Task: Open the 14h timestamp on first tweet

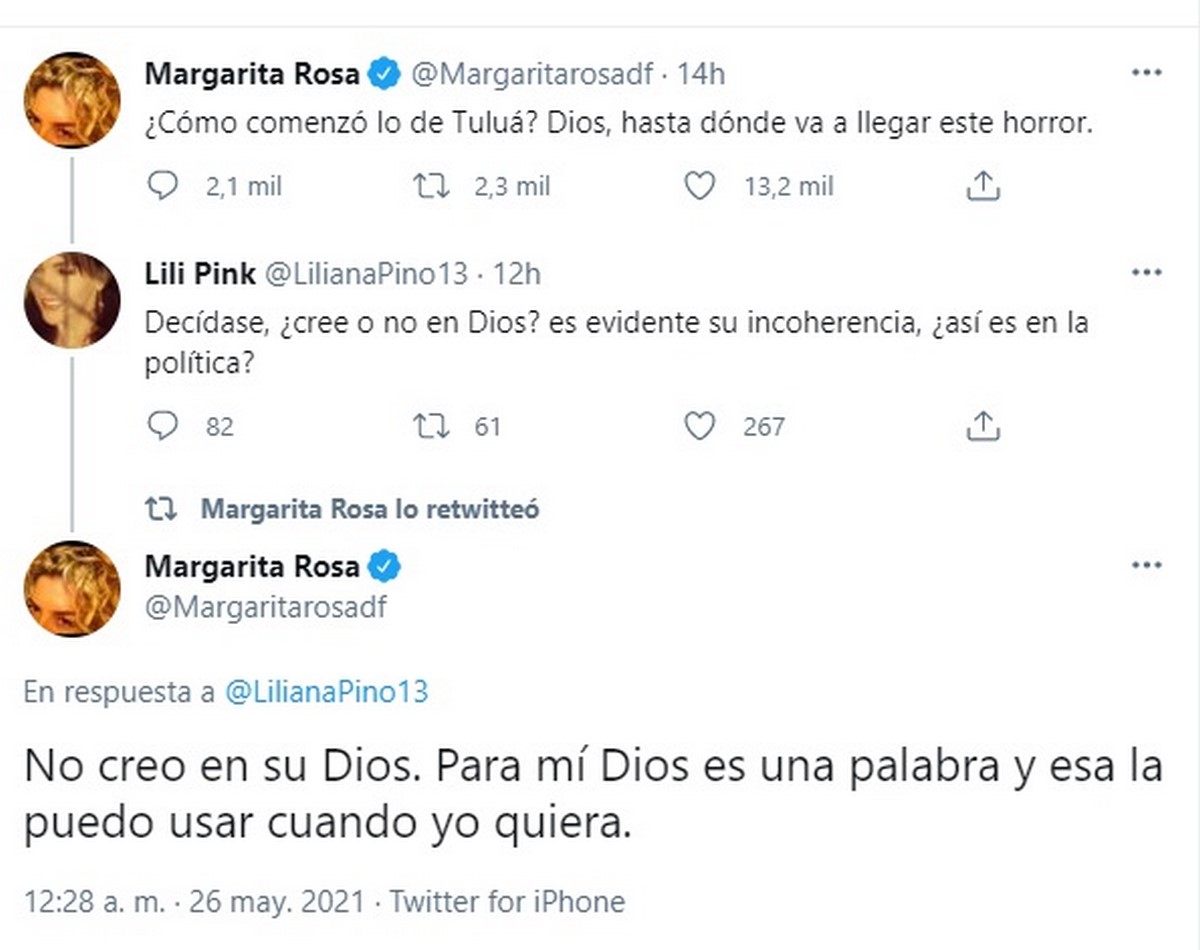Action: tap(700, 73)
